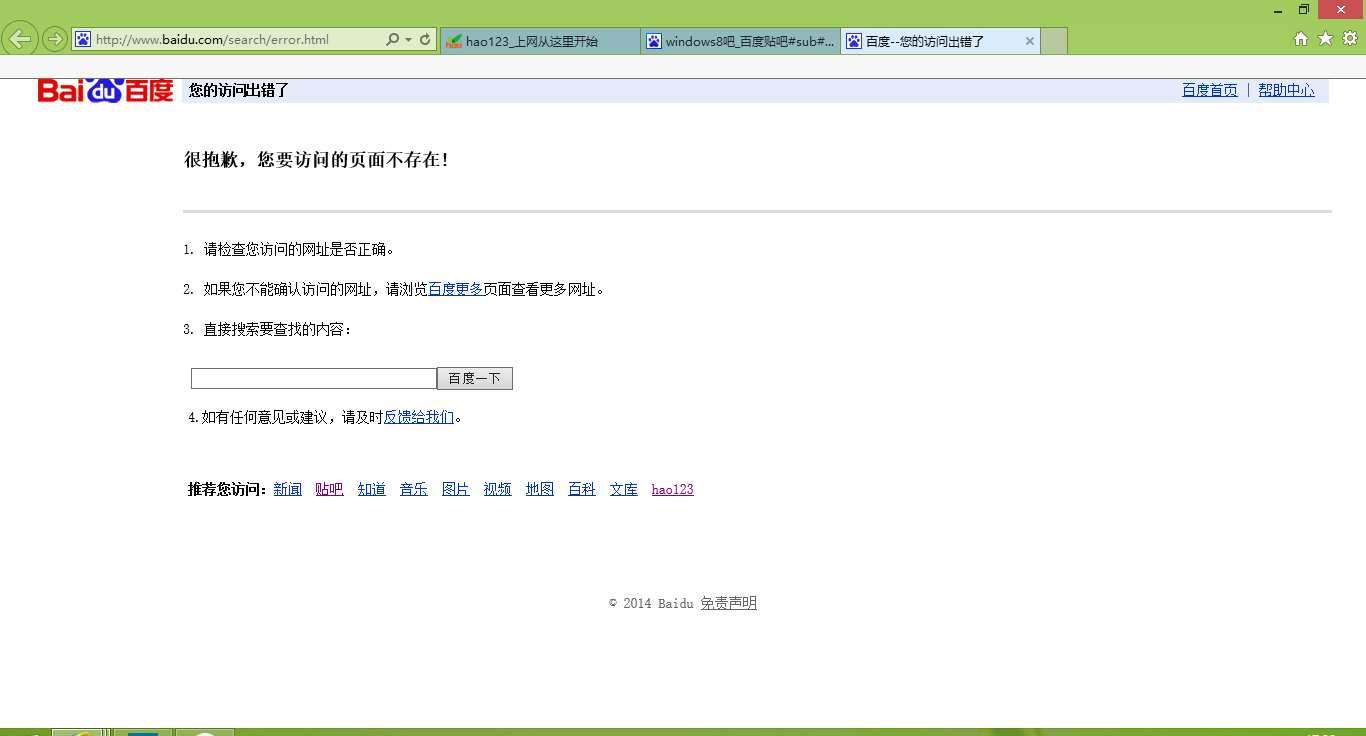Click the 推荐您访问 label
This screenshot has width=1366, height=736.
(x=227, y=489)
